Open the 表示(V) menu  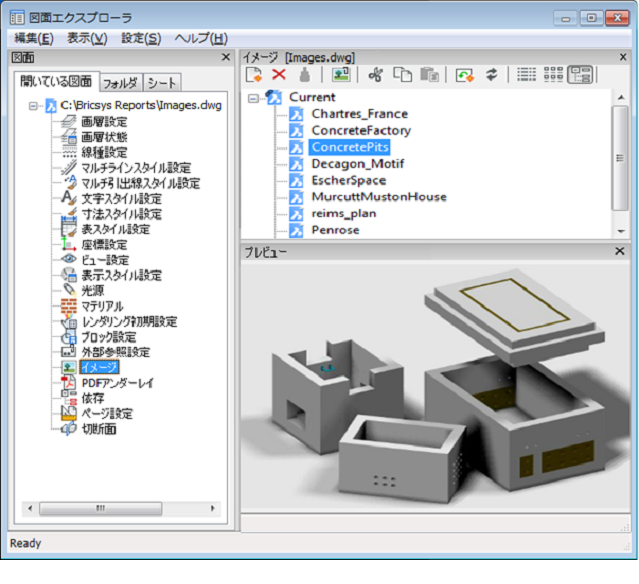pyautogui.click(x=87, y=39)
